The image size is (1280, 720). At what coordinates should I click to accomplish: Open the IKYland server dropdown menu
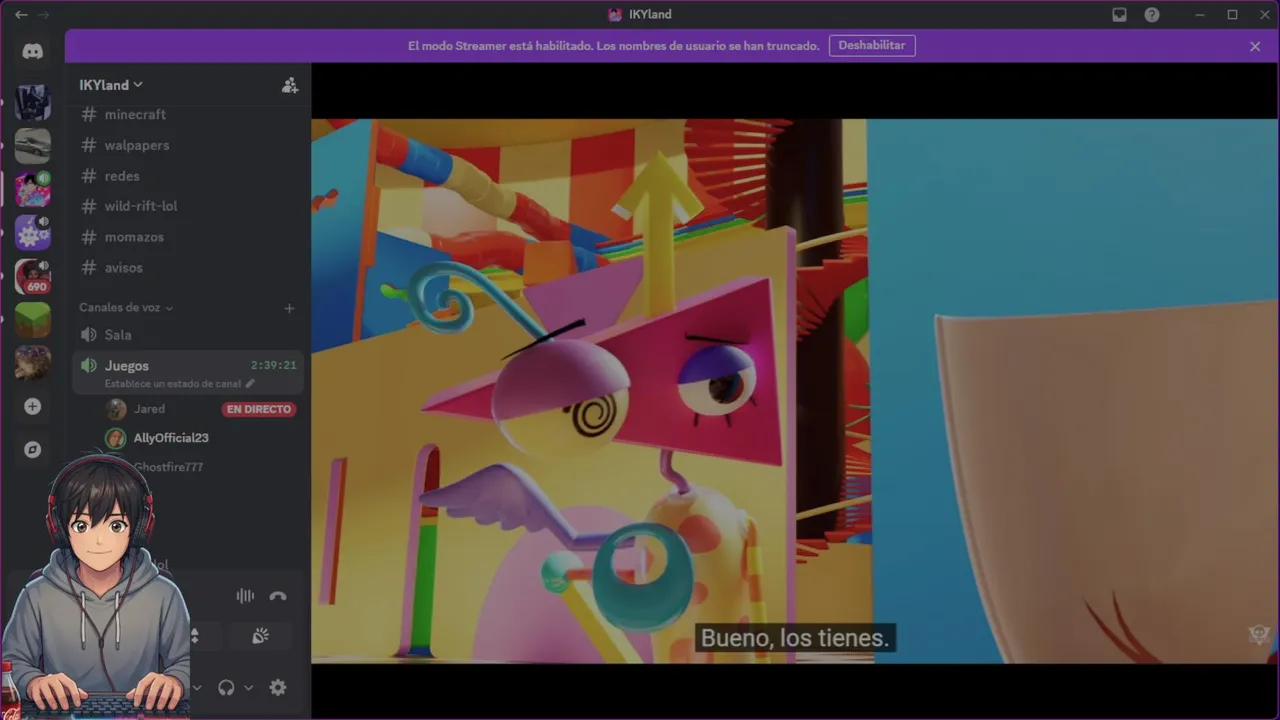[x=111, y=85]
